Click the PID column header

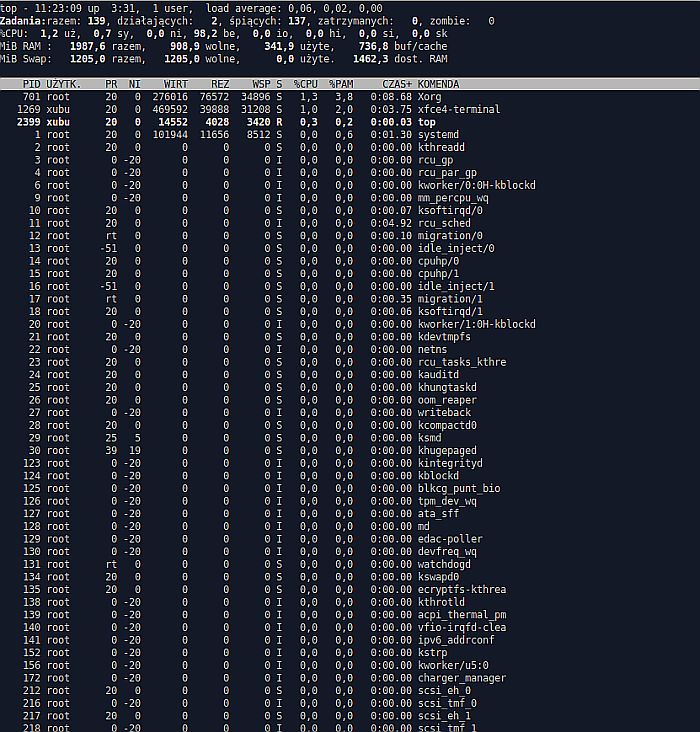(x=32, y=84)
